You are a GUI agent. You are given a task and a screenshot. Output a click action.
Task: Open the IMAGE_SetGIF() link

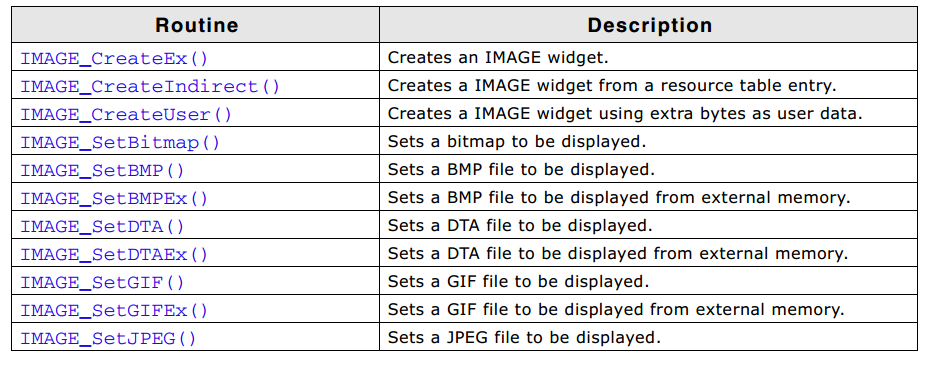click(102, 282)
